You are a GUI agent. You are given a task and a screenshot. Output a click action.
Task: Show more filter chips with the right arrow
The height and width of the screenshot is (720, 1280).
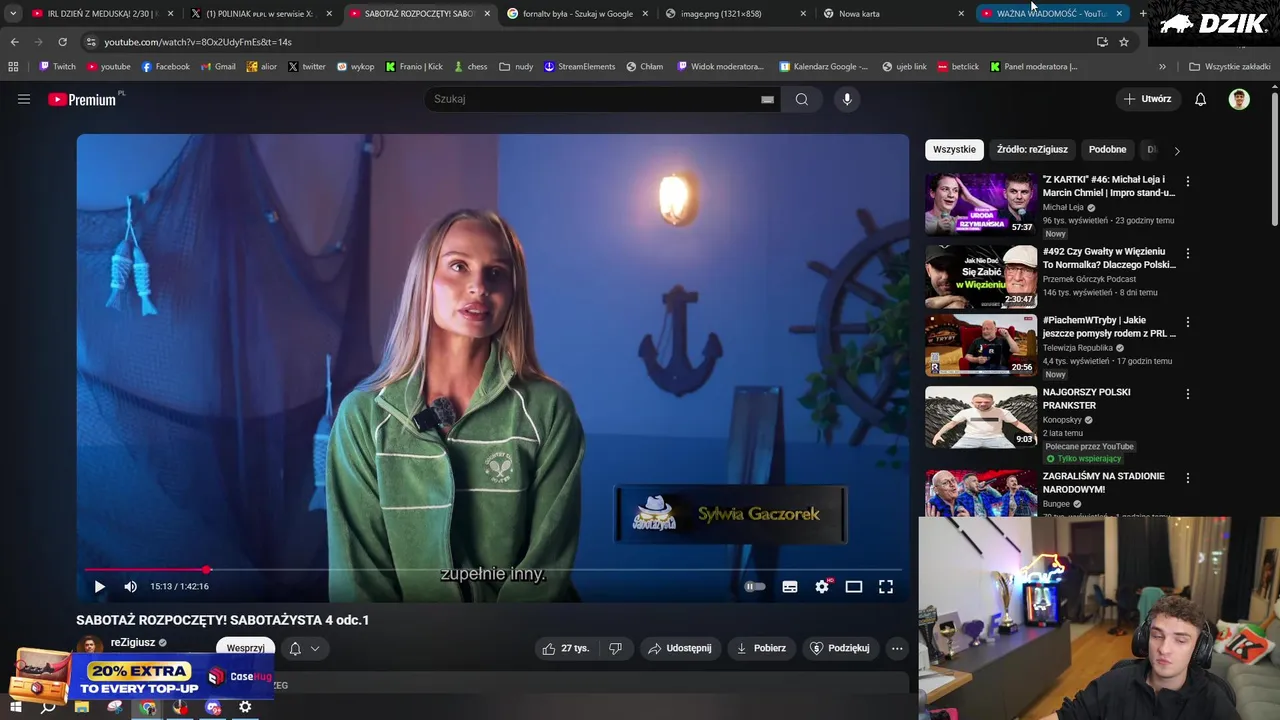pos(1176,150)
